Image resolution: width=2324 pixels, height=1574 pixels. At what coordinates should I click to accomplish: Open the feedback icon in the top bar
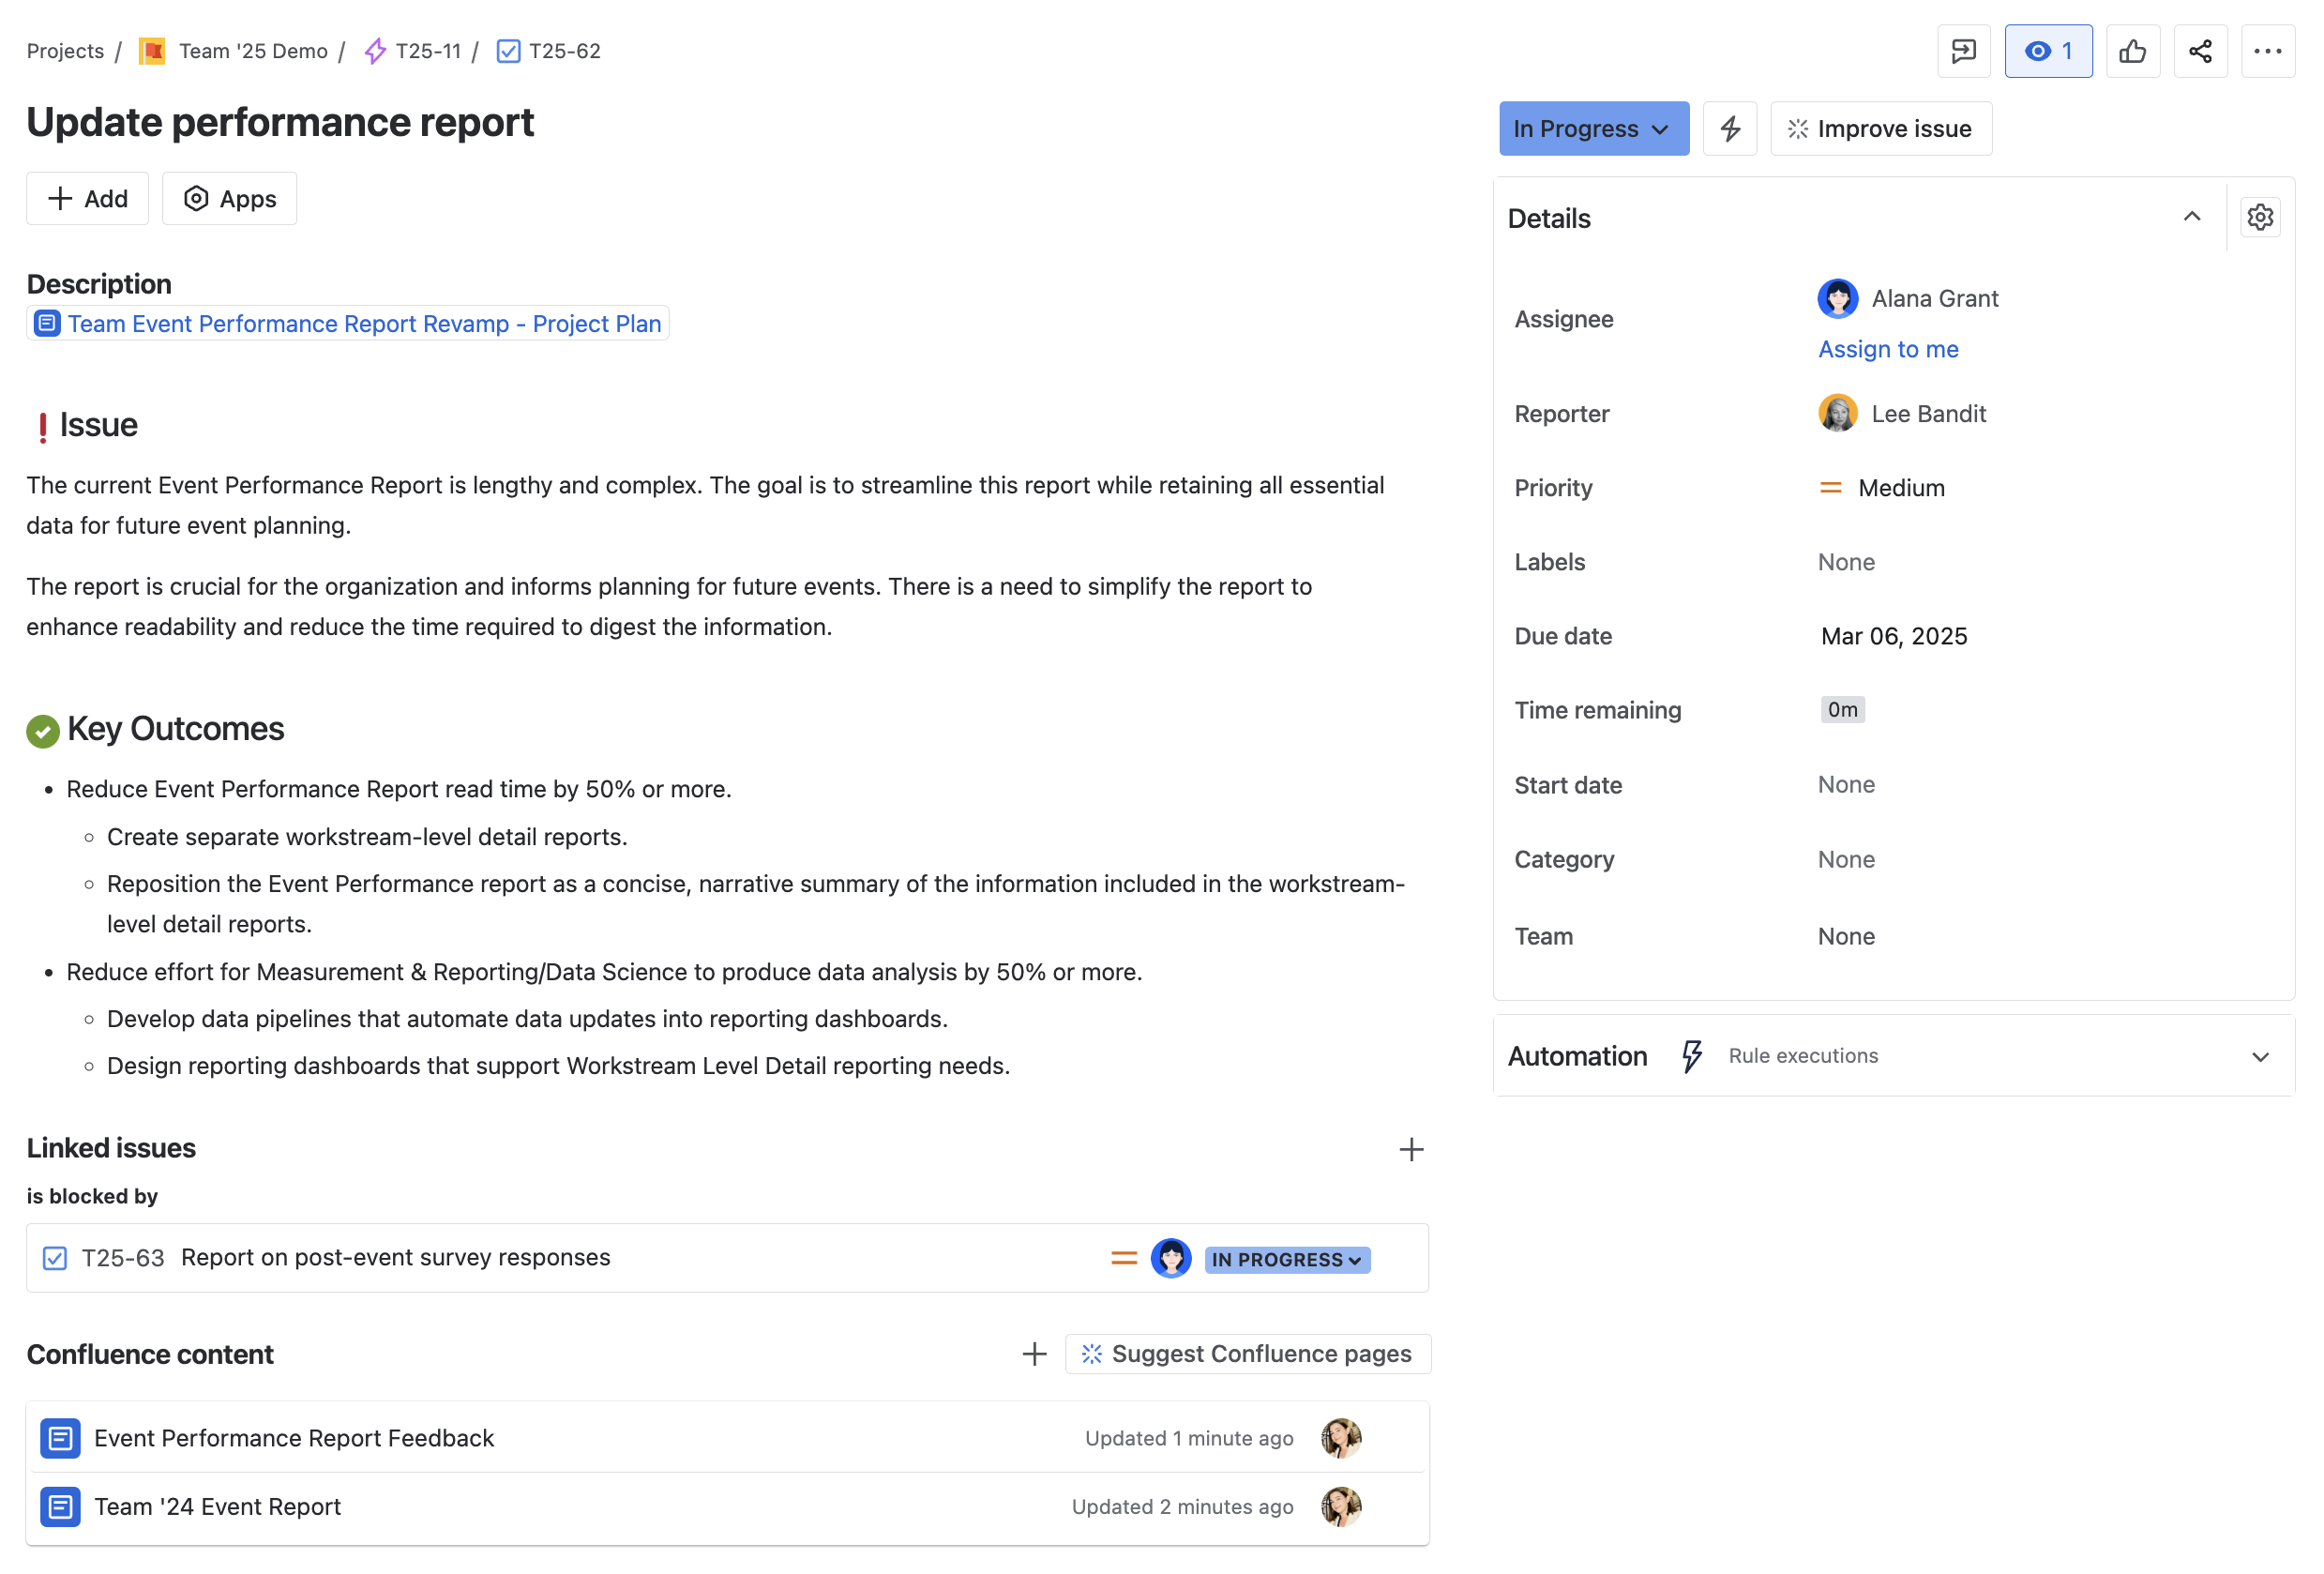point(1964,51)
